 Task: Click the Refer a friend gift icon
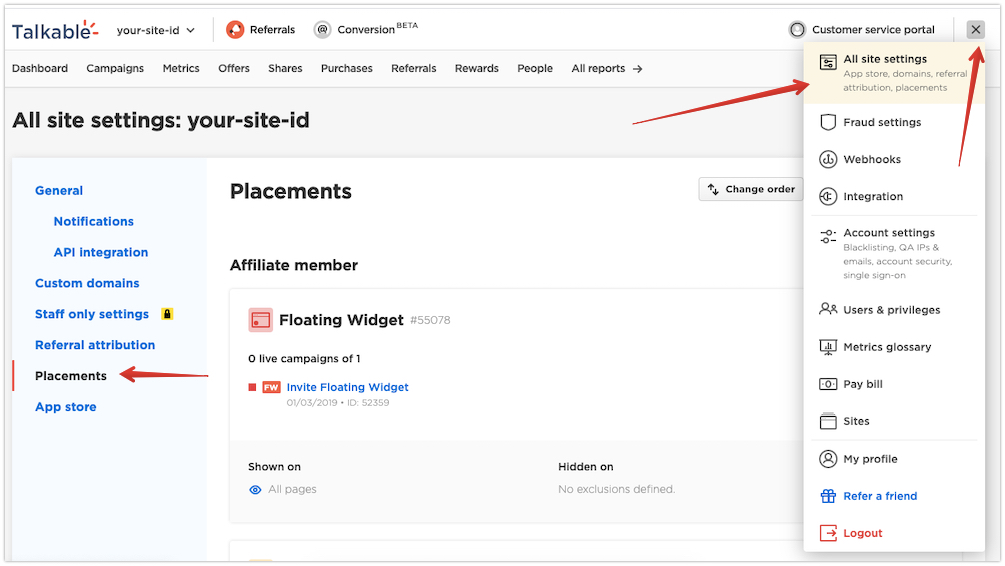click(828, 495)
